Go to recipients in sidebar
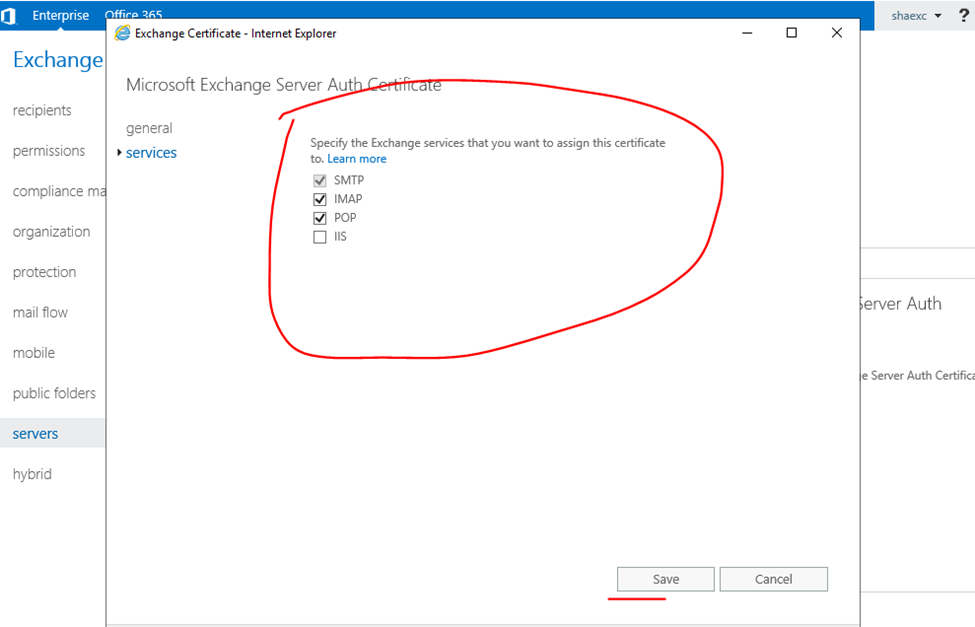The image size is (975, 627). 42,111
